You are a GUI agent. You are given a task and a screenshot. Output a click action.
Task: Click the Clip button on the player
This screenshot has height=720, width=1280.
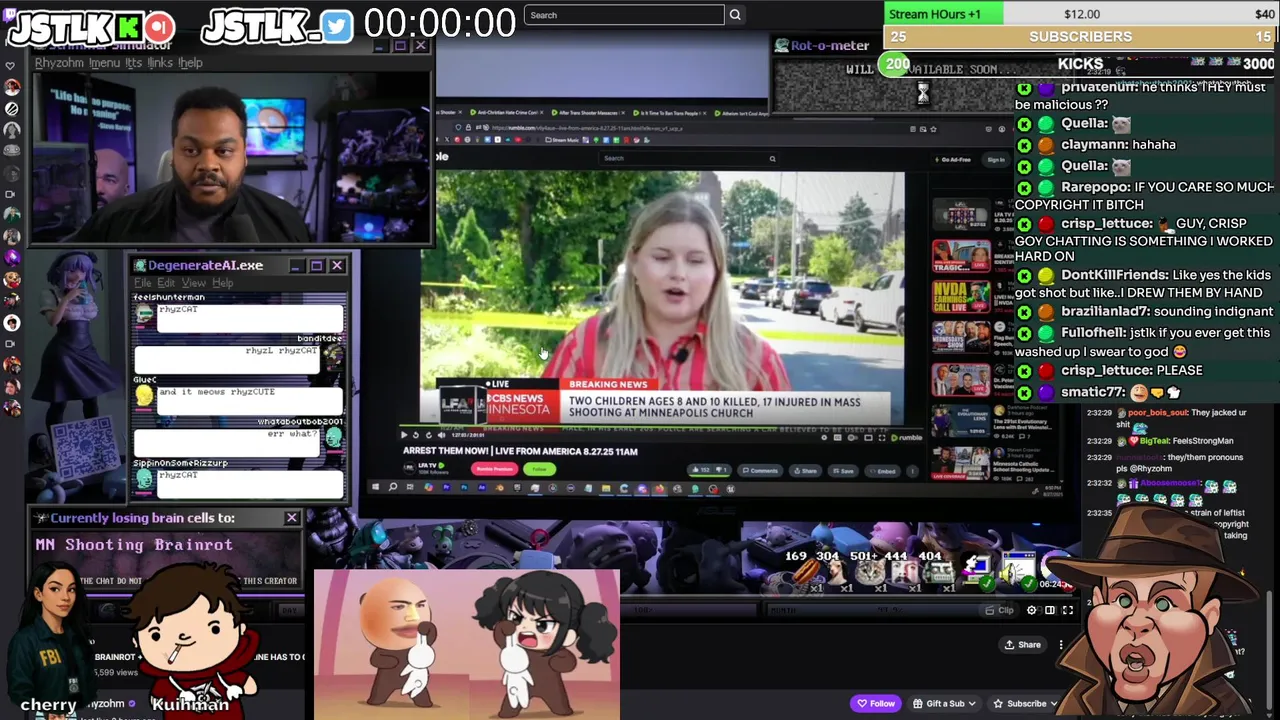pyautogui.click(x=1000, y=610)
